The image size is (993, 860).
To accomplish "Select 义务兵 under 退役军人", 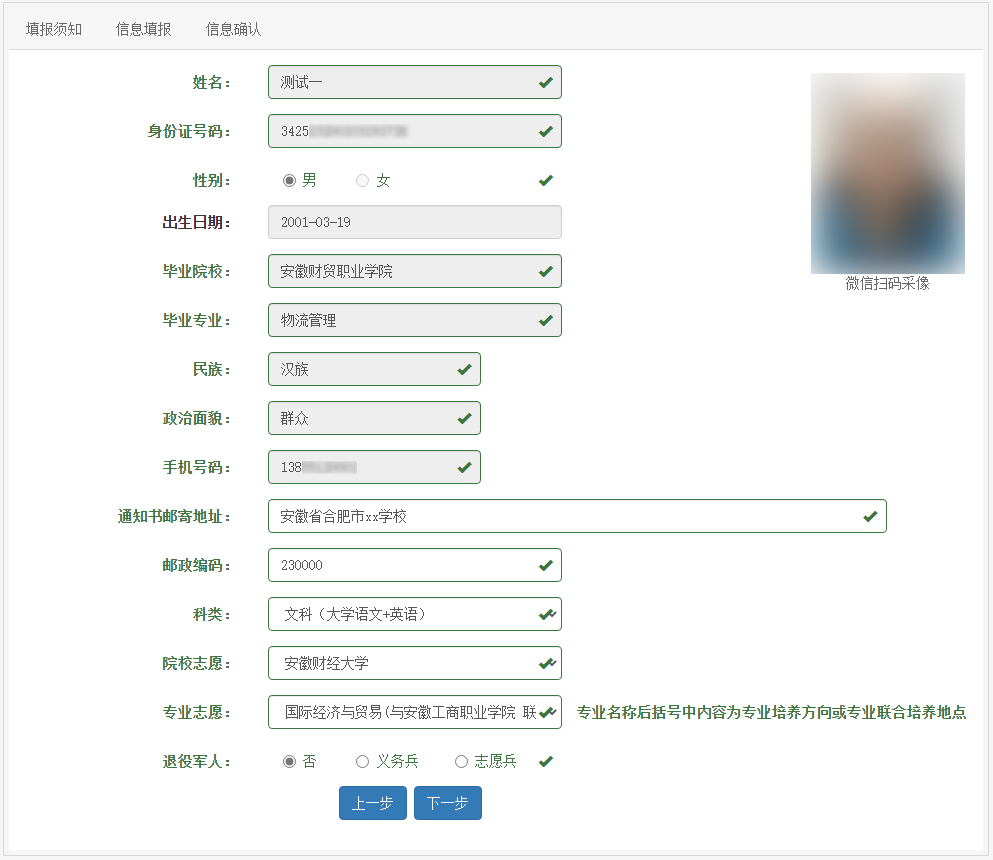I will [x=362, y=761].
